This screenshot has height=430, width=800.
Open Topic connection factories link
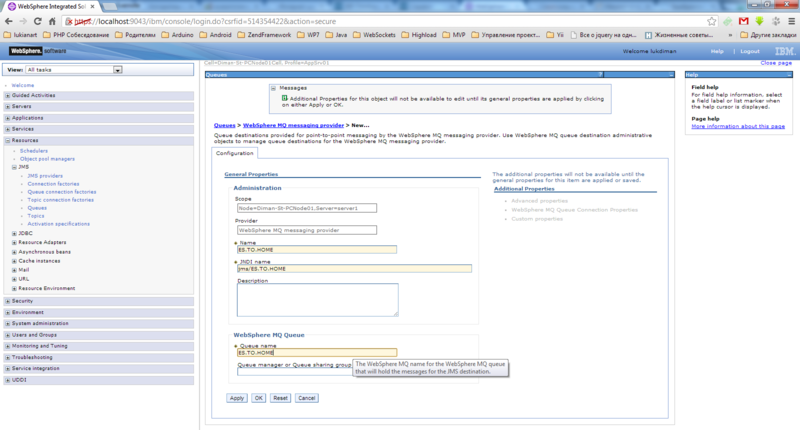pos(61,200)
